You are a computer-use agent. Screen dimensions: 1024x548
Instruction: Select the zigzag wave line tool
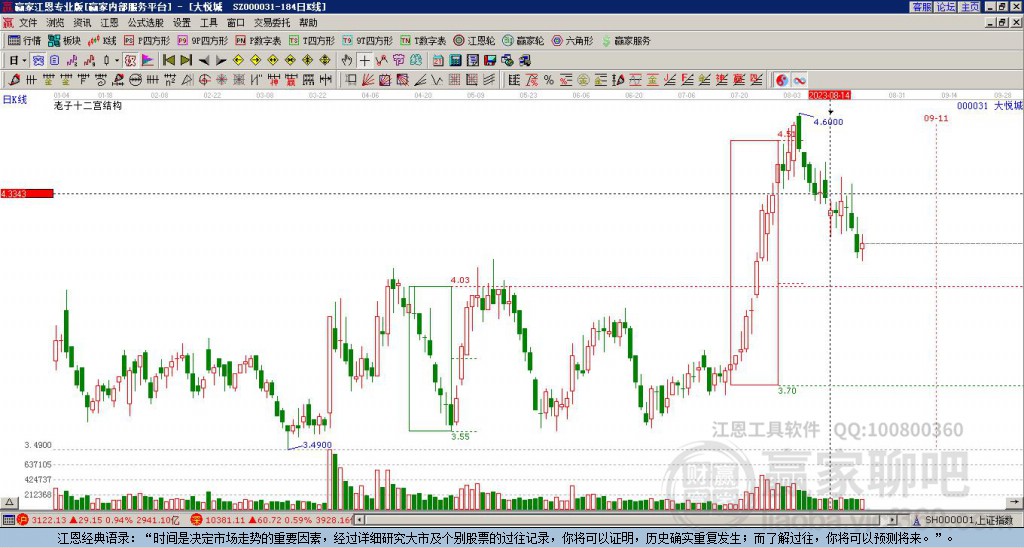click(436, 80)
